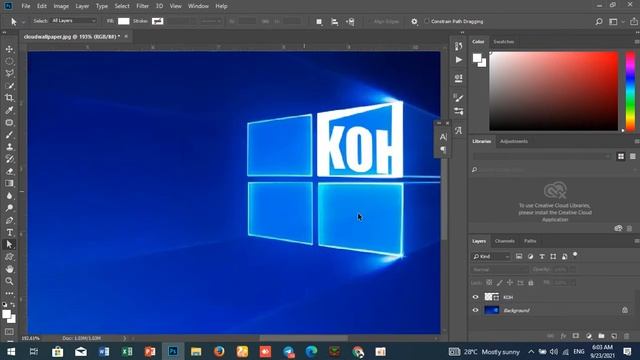The height and width of the screenshot is (360, 640).
Task: Switch to the Adjustments tab
Action: tap(514, 141)
